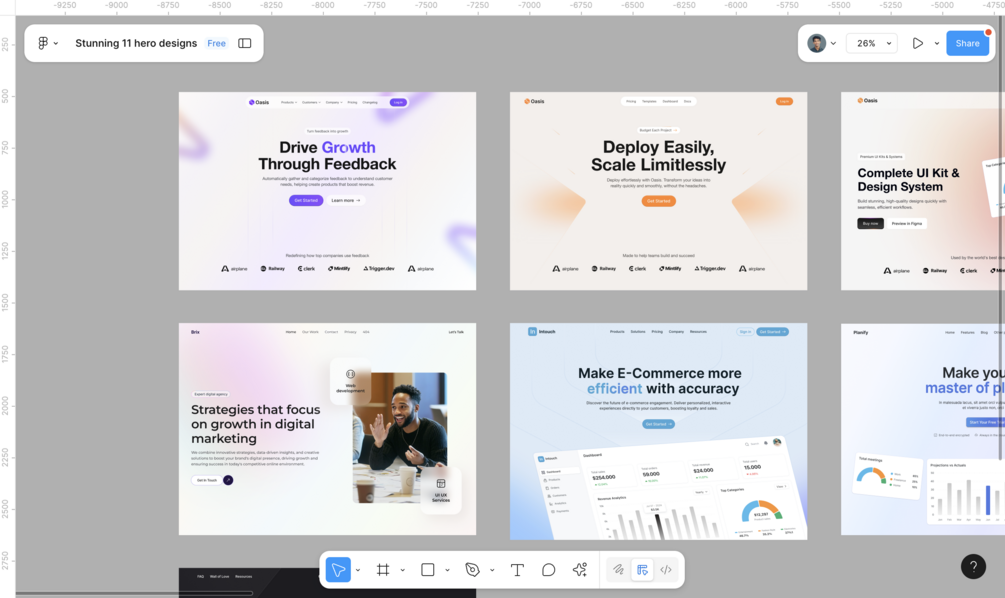Open the Figma main menu logo
The image size is (1005, 598).
pyautogui.click(x=43, y=43)
